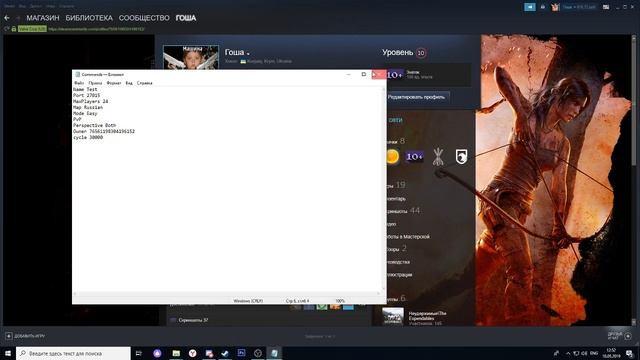Go back with the Steam back arrow
Screen dimensions: 640x360
(7, 18)
